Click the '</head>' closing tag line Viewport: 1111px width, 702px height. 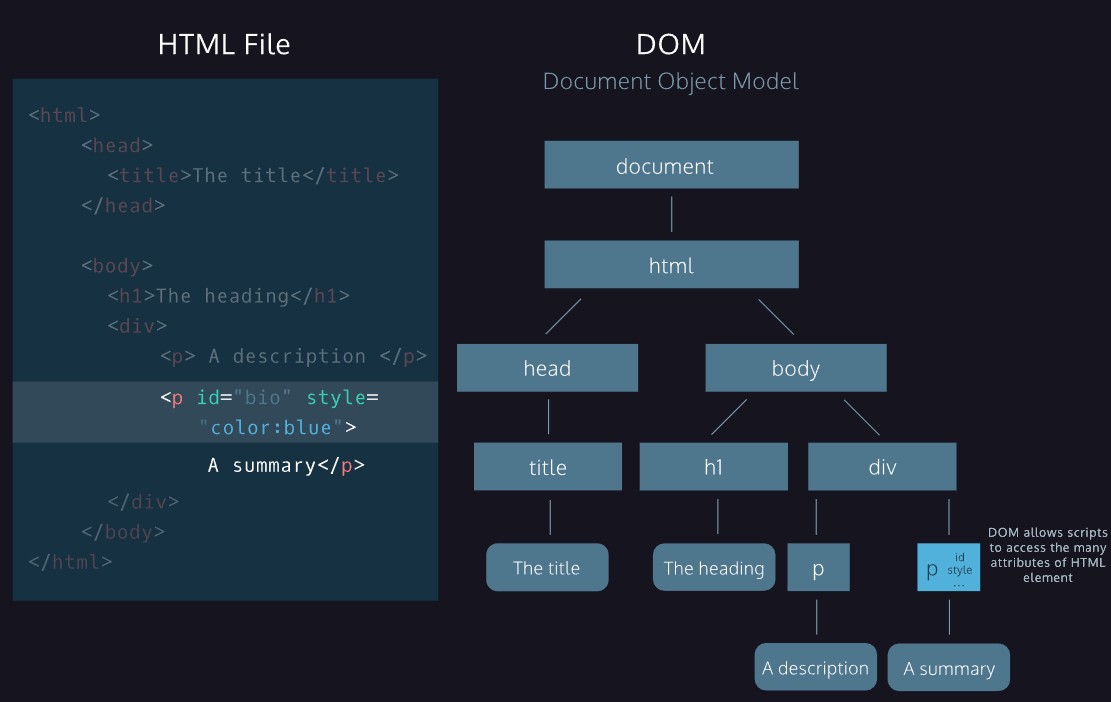(123, 205)
